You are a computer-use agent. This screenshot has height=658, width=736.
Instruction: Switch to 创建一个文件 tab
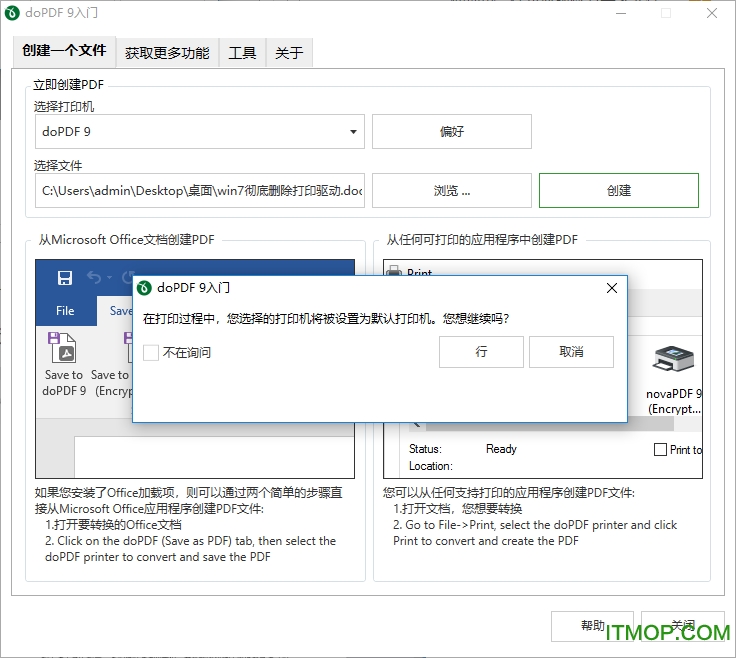(x=64, y=51)
